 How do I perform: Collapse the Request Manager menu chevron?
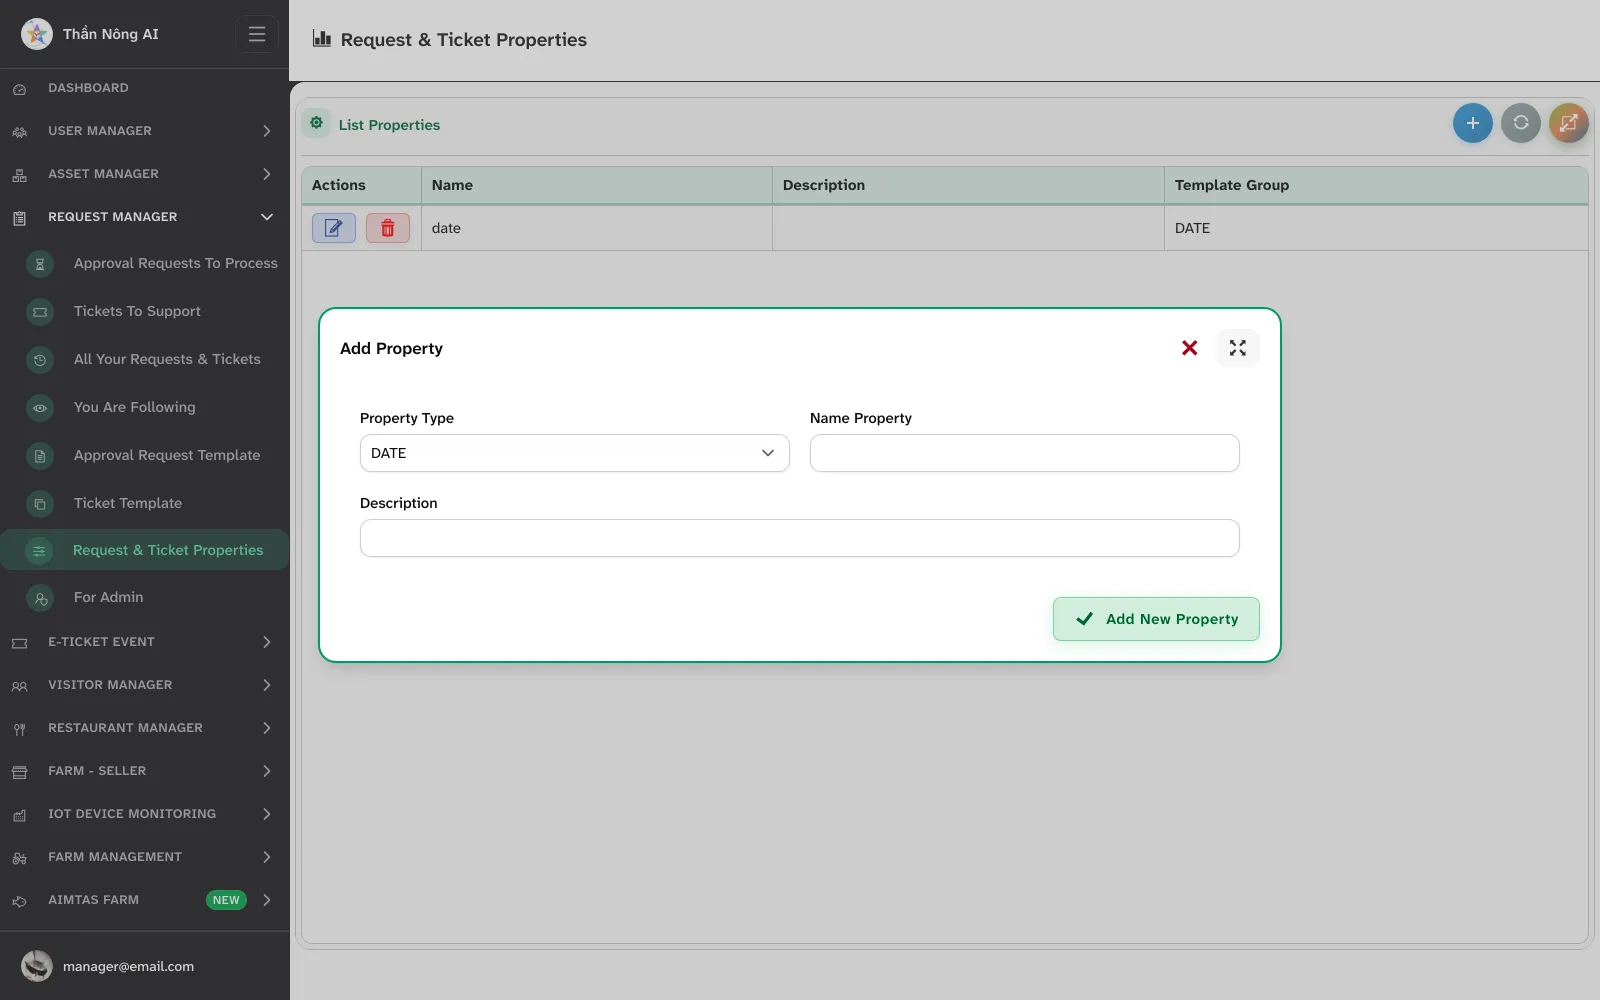point(267,217)
